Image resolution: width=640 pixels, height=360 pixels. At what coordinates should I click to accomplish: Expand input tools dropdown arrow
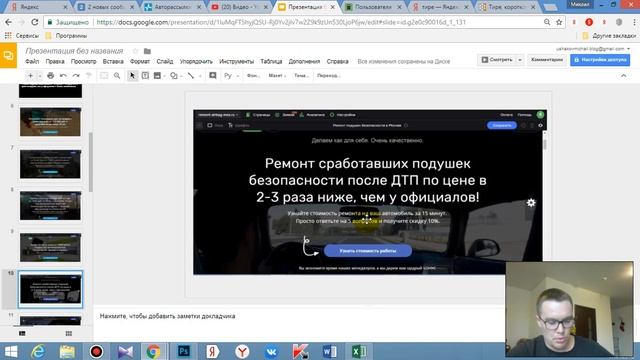pyautogui.click(x=238, y=76)
